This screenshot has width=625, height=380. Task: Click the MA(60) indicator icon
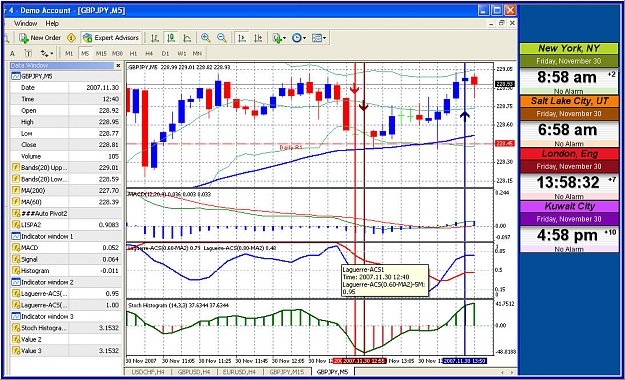click(16, 202)
